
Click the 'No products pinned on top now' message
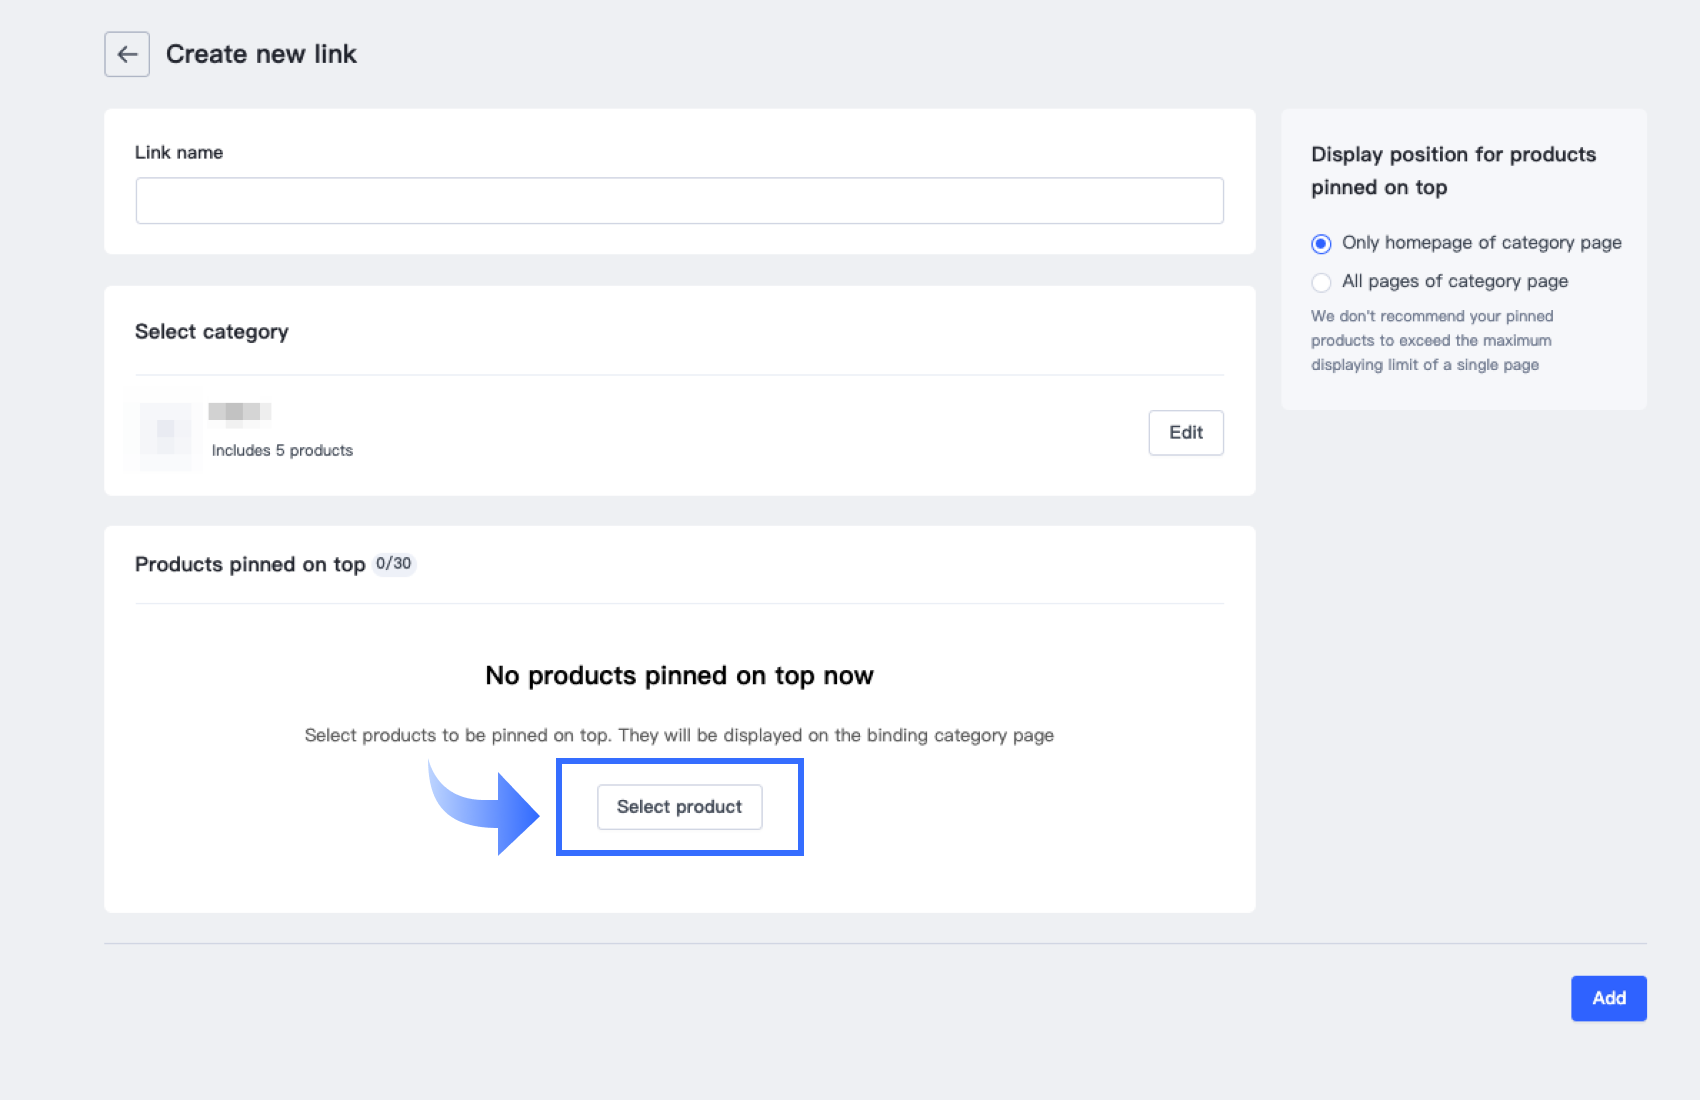679,676
